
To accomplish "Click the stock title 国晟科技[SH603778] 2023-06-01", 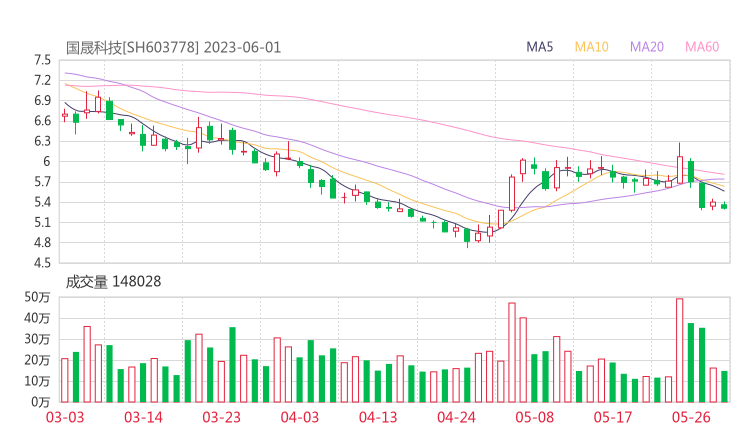I will click(173, 48).
